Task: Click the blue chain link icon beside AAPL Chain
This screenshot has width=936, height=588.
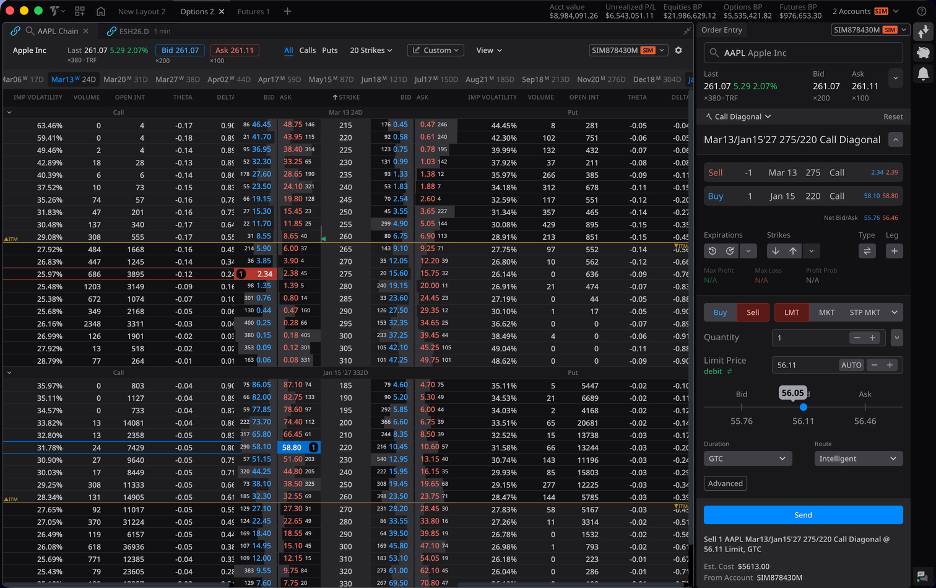Action: tap(15, 31)
